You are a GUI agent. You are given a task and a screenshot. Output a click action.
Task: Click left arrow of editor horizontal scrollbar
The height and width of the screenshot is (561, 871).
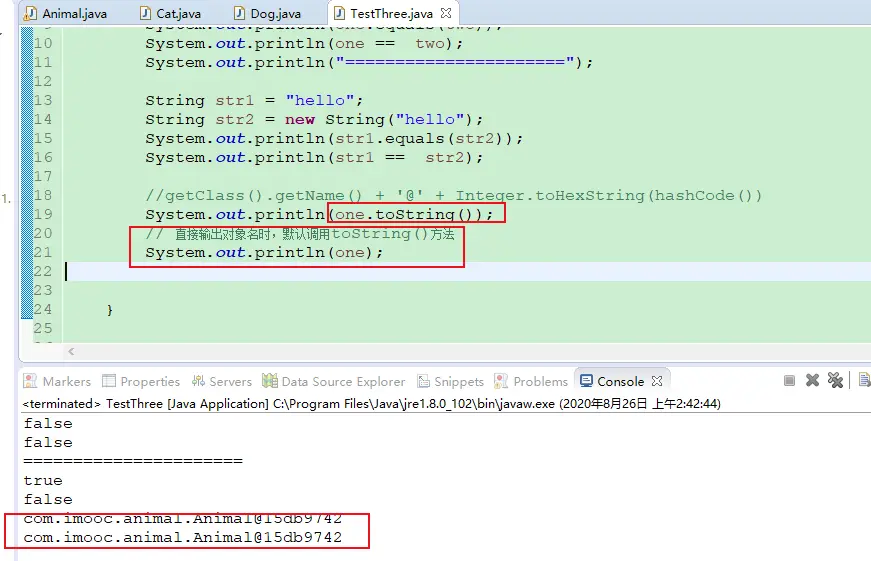click(x=71, y=352)
